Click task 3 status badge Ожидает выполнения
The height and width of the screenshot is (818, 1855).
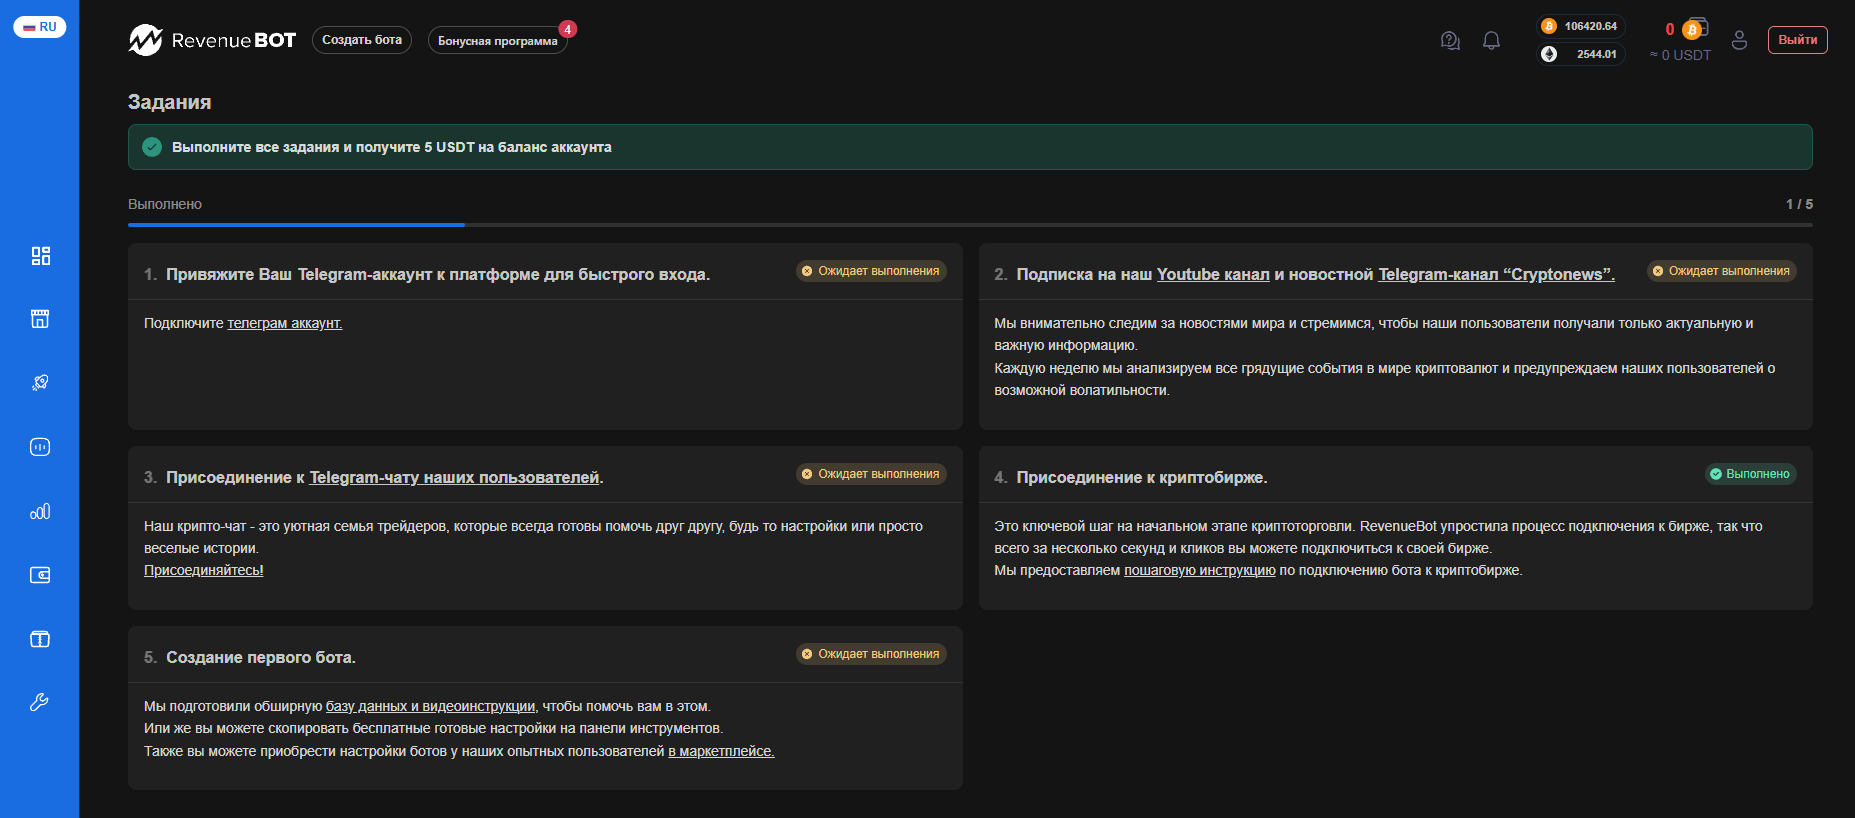871,474
